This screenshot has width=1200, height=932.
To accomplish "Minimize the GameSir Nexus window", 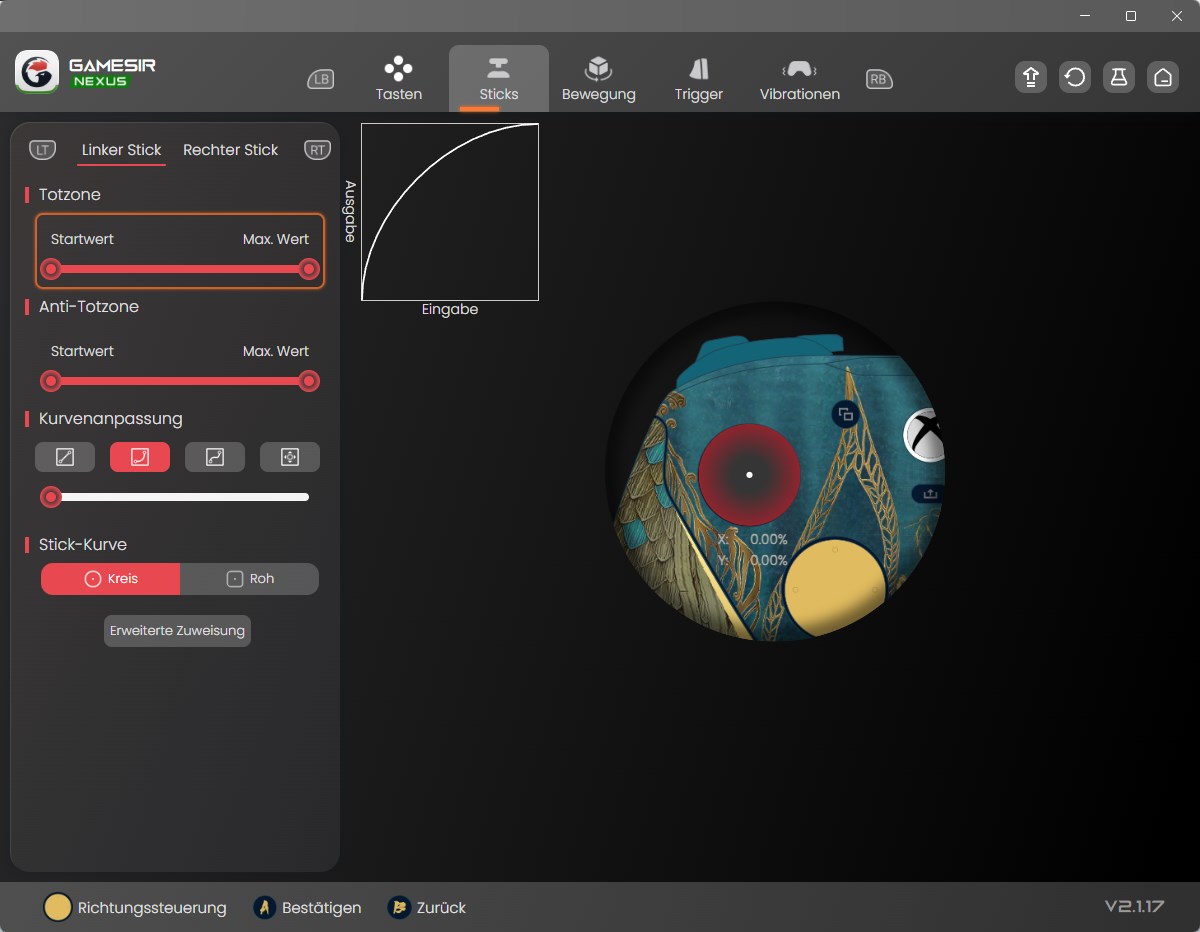I will click(1086, 16).
